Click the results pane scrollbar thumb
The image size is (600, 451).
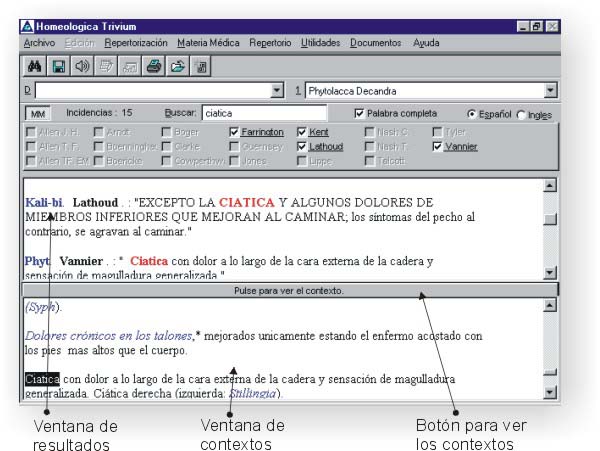pos(550,219)
